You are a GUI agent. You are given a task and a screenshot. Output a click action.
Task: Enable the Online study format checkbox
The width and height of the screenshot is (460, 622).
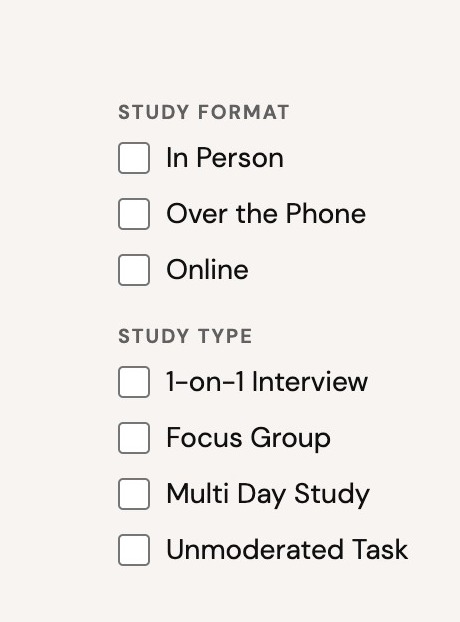(134, 270)
